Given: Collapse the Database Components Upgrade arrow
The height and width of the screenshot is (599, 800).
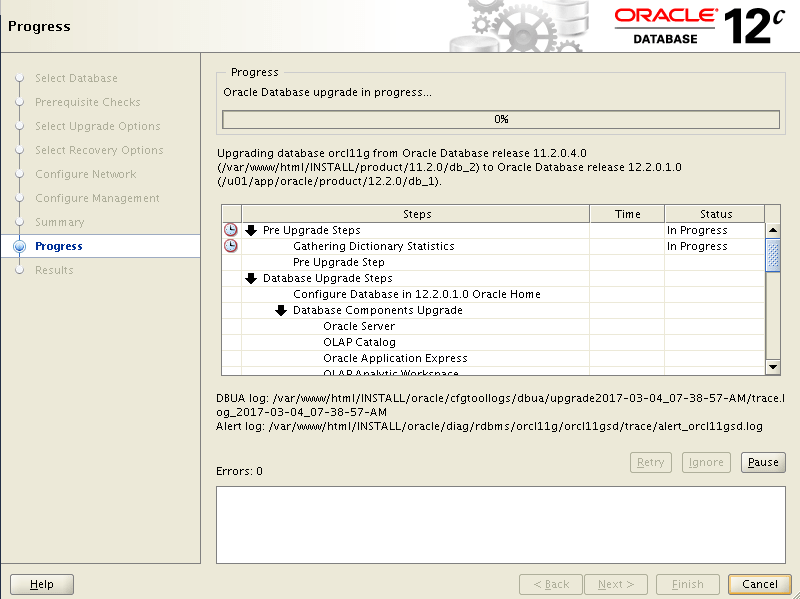Looking at the screenshot, I should (x=281, y=310).
